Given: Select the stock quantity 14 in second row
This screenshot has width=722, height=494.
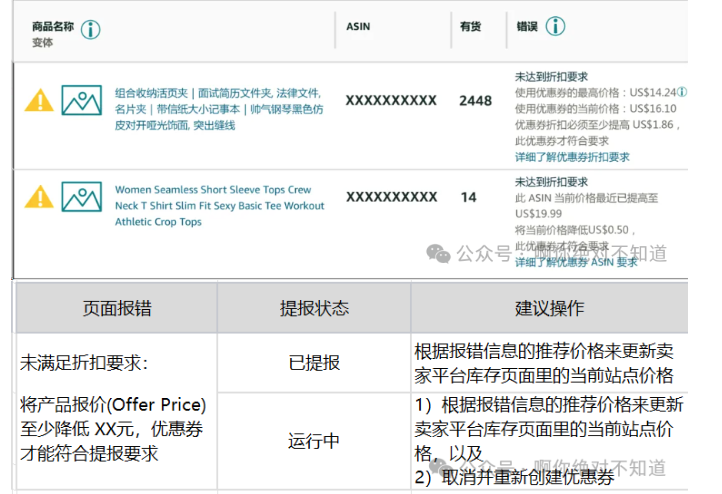Looking at the screenshot, I should click(x=468, y=197).
